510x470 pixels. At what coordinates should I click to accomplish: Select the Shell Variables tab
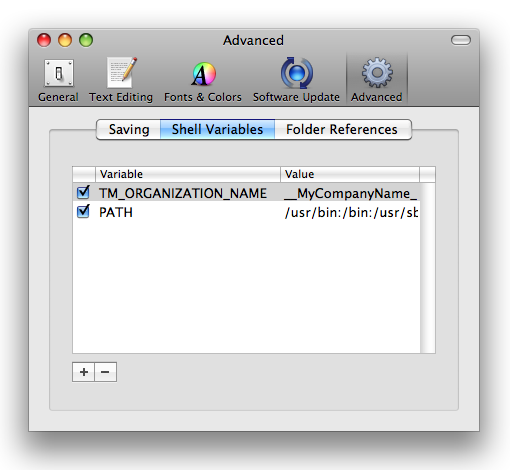pos(217,129)
